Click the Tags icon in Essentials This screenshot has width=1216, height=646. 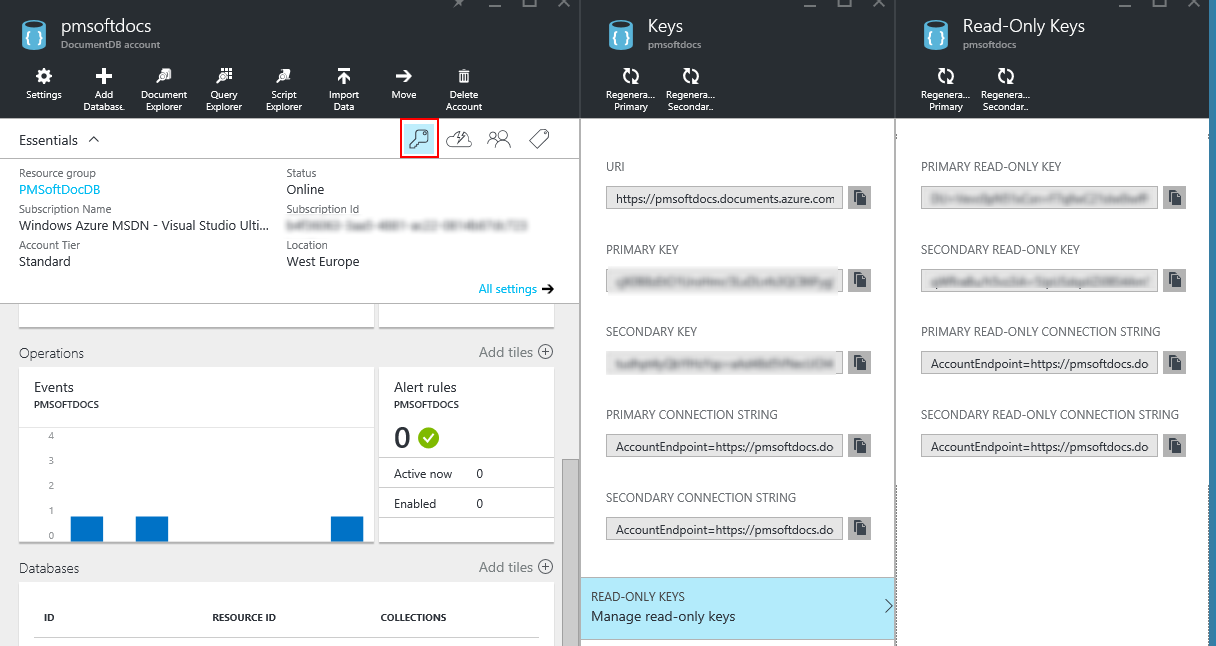click(539, 139)
